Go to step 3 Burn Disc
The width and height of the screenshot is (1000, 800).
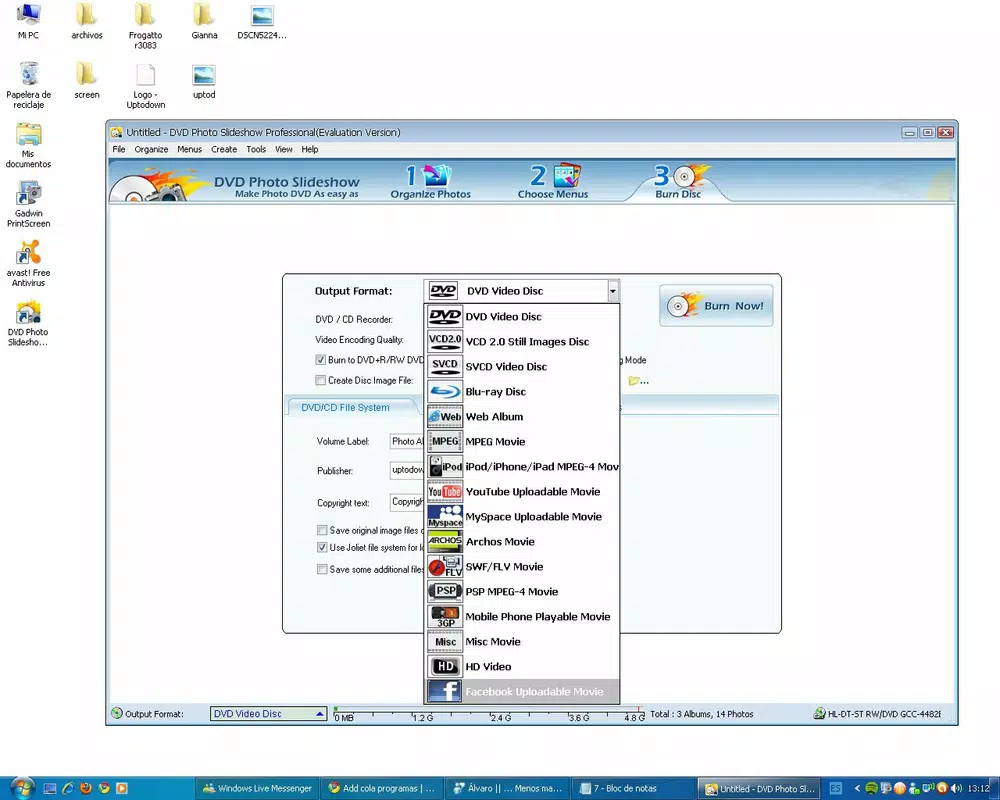(x=679, y=182)
